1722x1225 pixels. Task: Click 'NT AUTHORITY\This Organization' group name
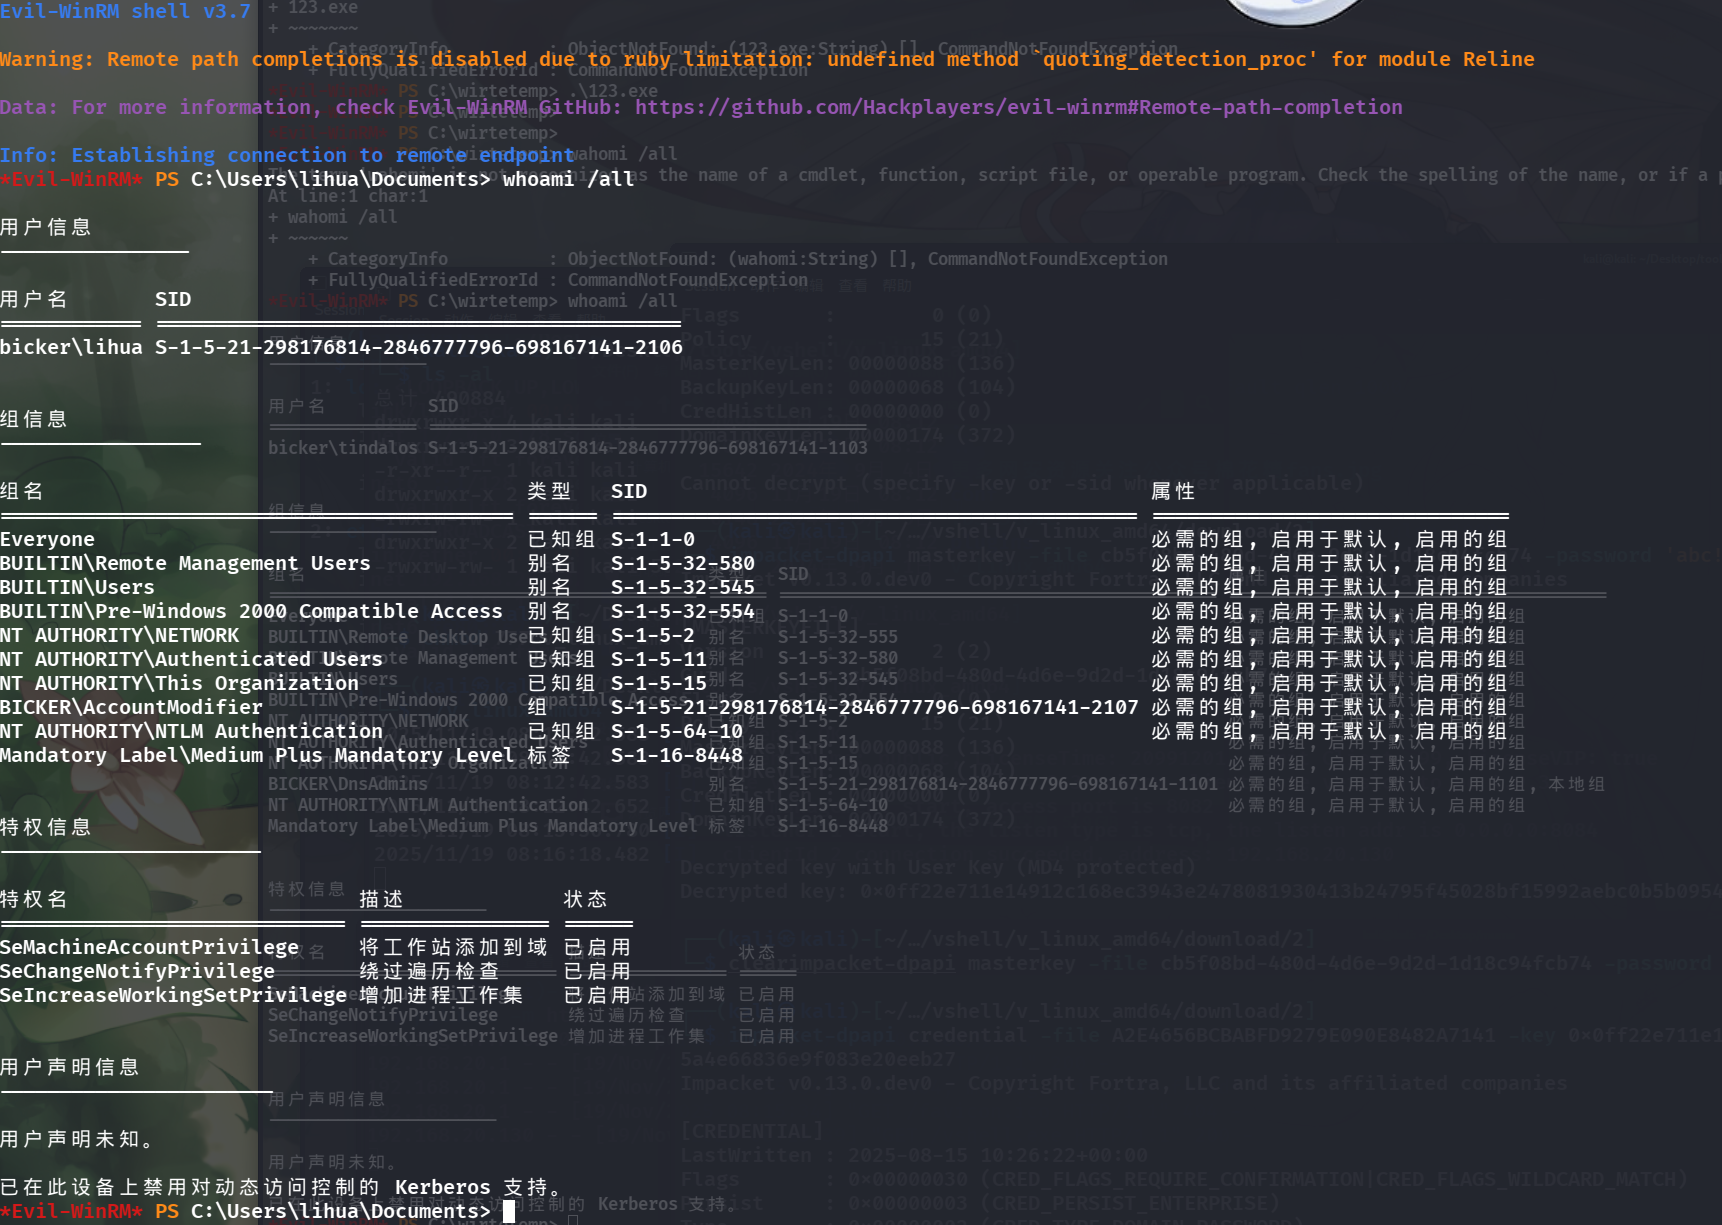[x=179, y=683]
